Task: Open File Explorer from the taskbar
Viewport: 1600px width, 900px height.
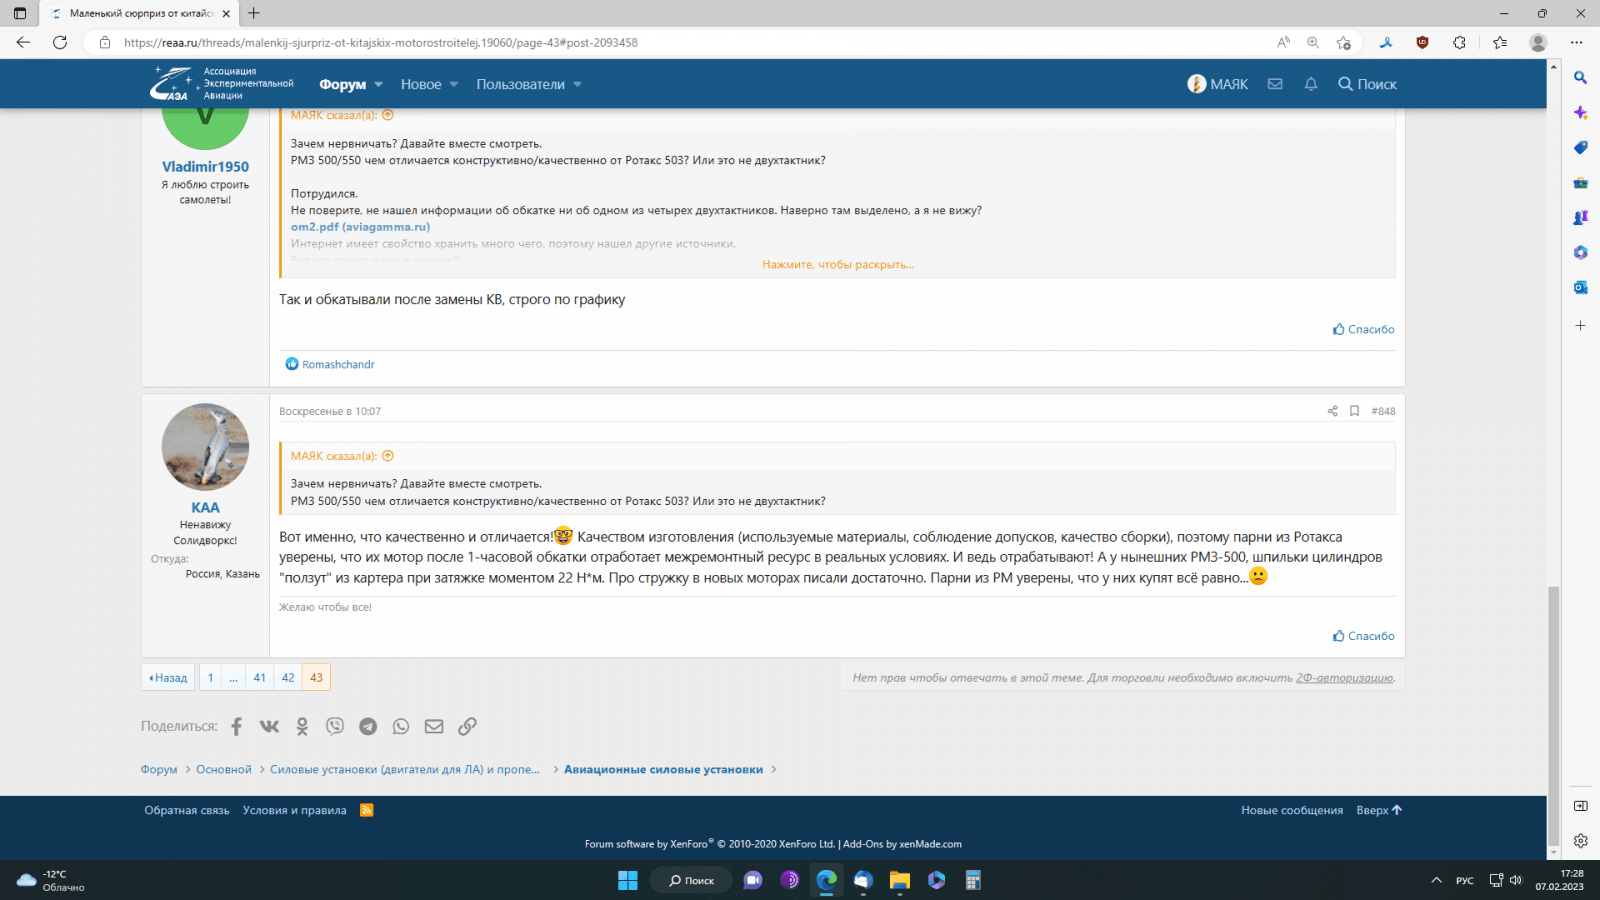Action: pos(899,880)
